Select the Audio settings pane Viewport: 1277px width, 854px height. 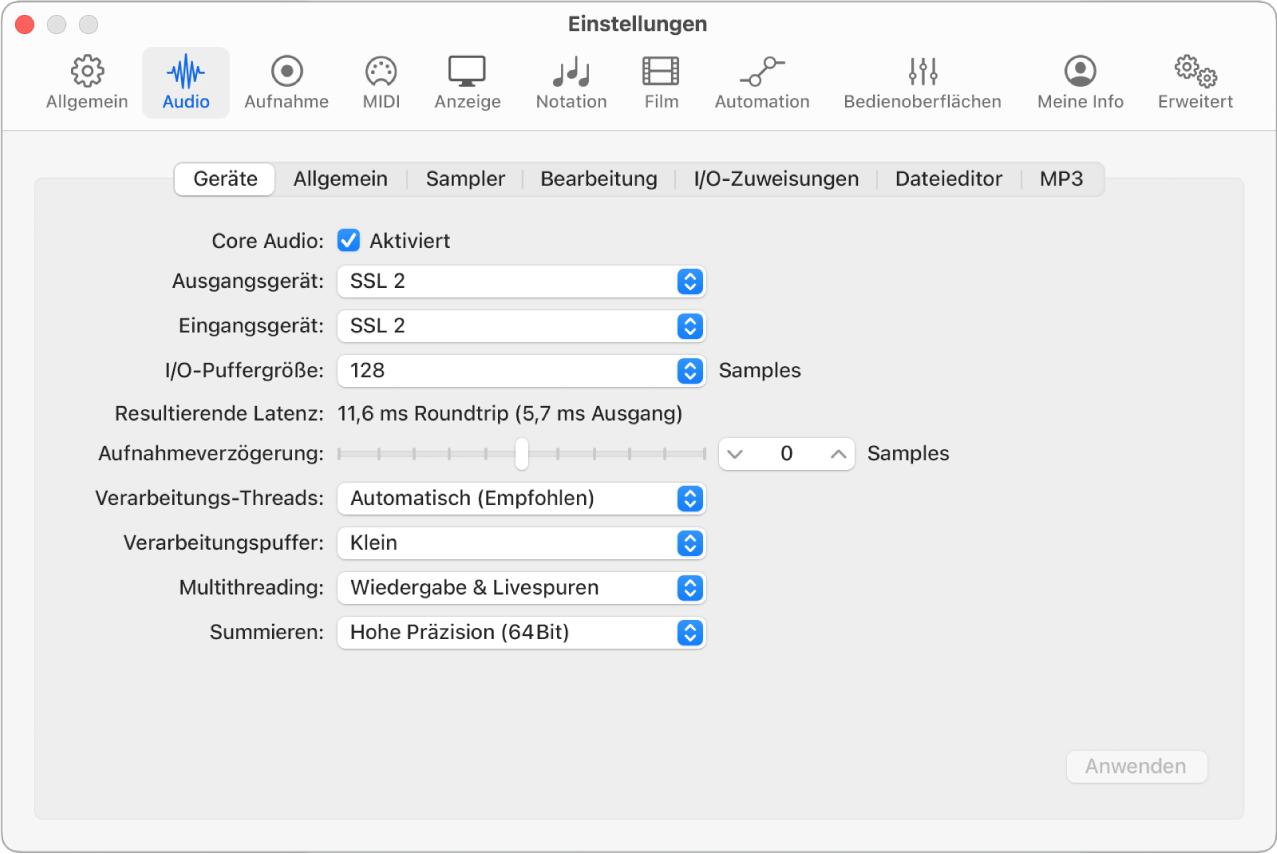click(185, 82)
